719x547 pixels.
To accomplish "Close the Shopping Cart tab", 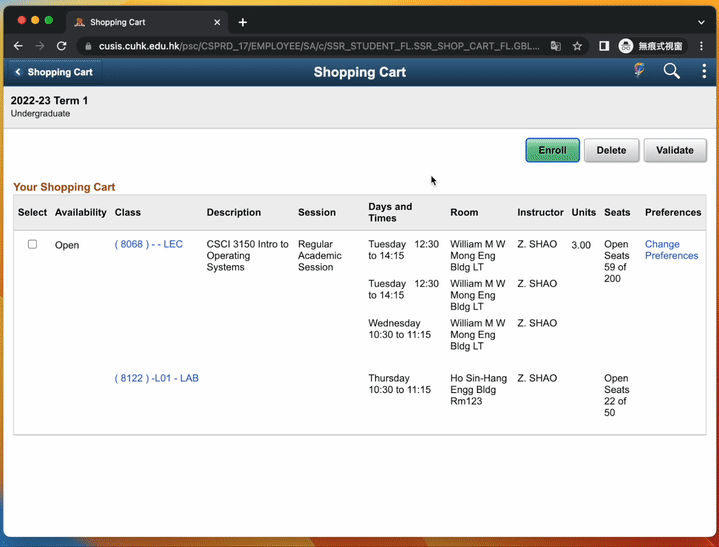I will [217, 22].
